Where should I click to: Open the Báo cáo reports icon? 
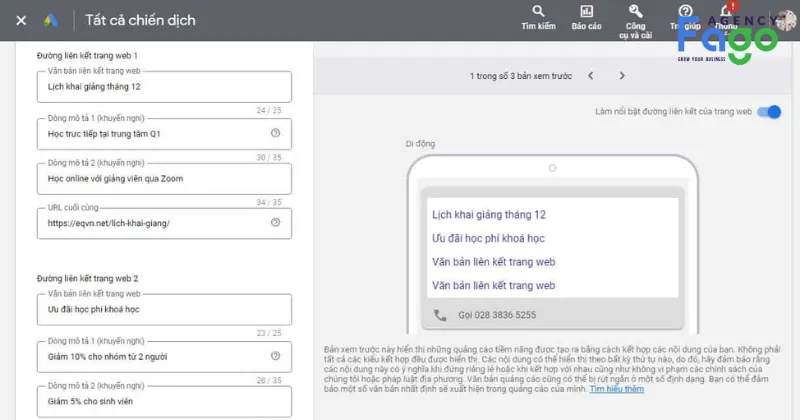click(x=586, y=18)
